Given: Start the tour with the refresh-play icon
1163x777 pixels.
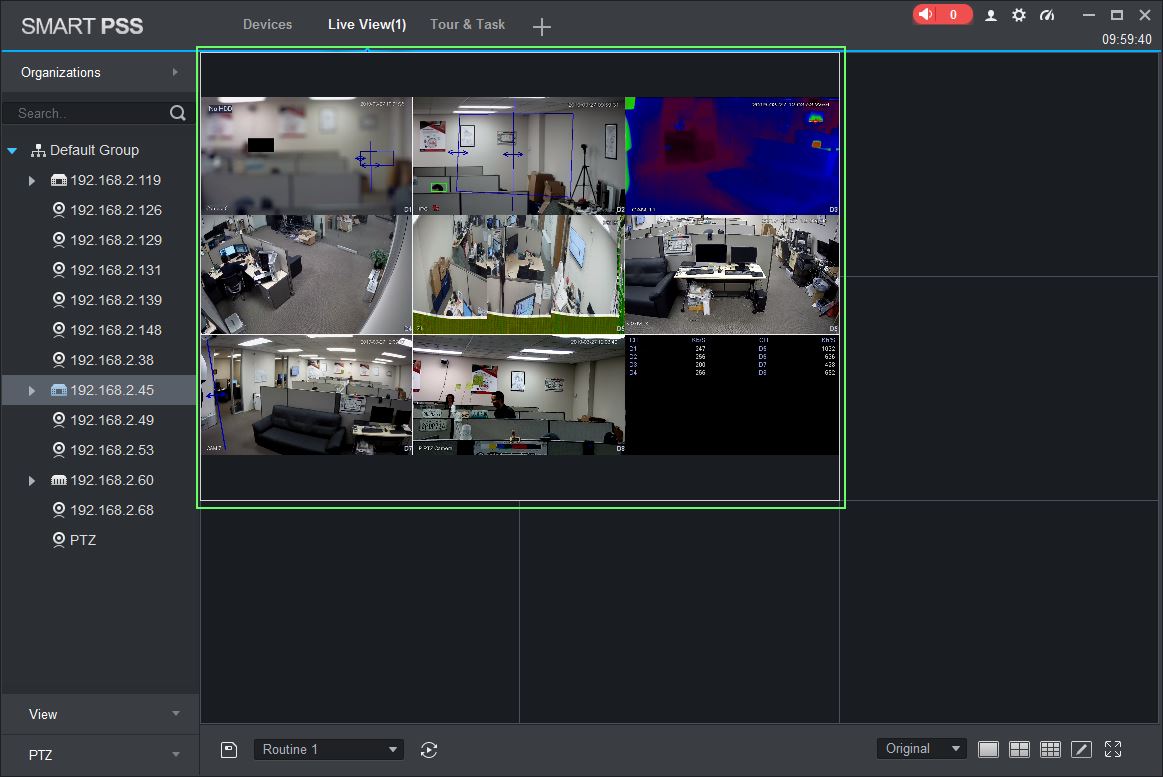Looking at the screenshot, I should (x=429, y=750).
